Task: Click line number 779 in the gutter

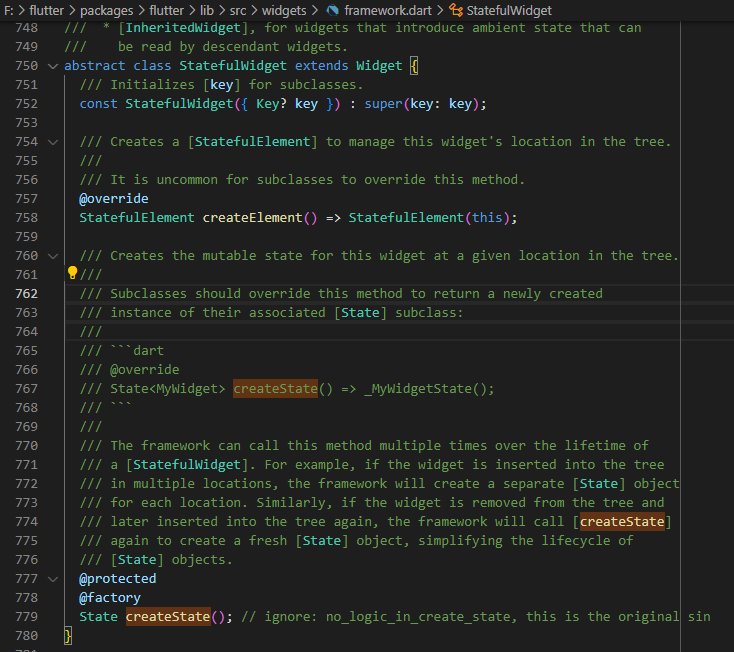Action: [26, 617]
